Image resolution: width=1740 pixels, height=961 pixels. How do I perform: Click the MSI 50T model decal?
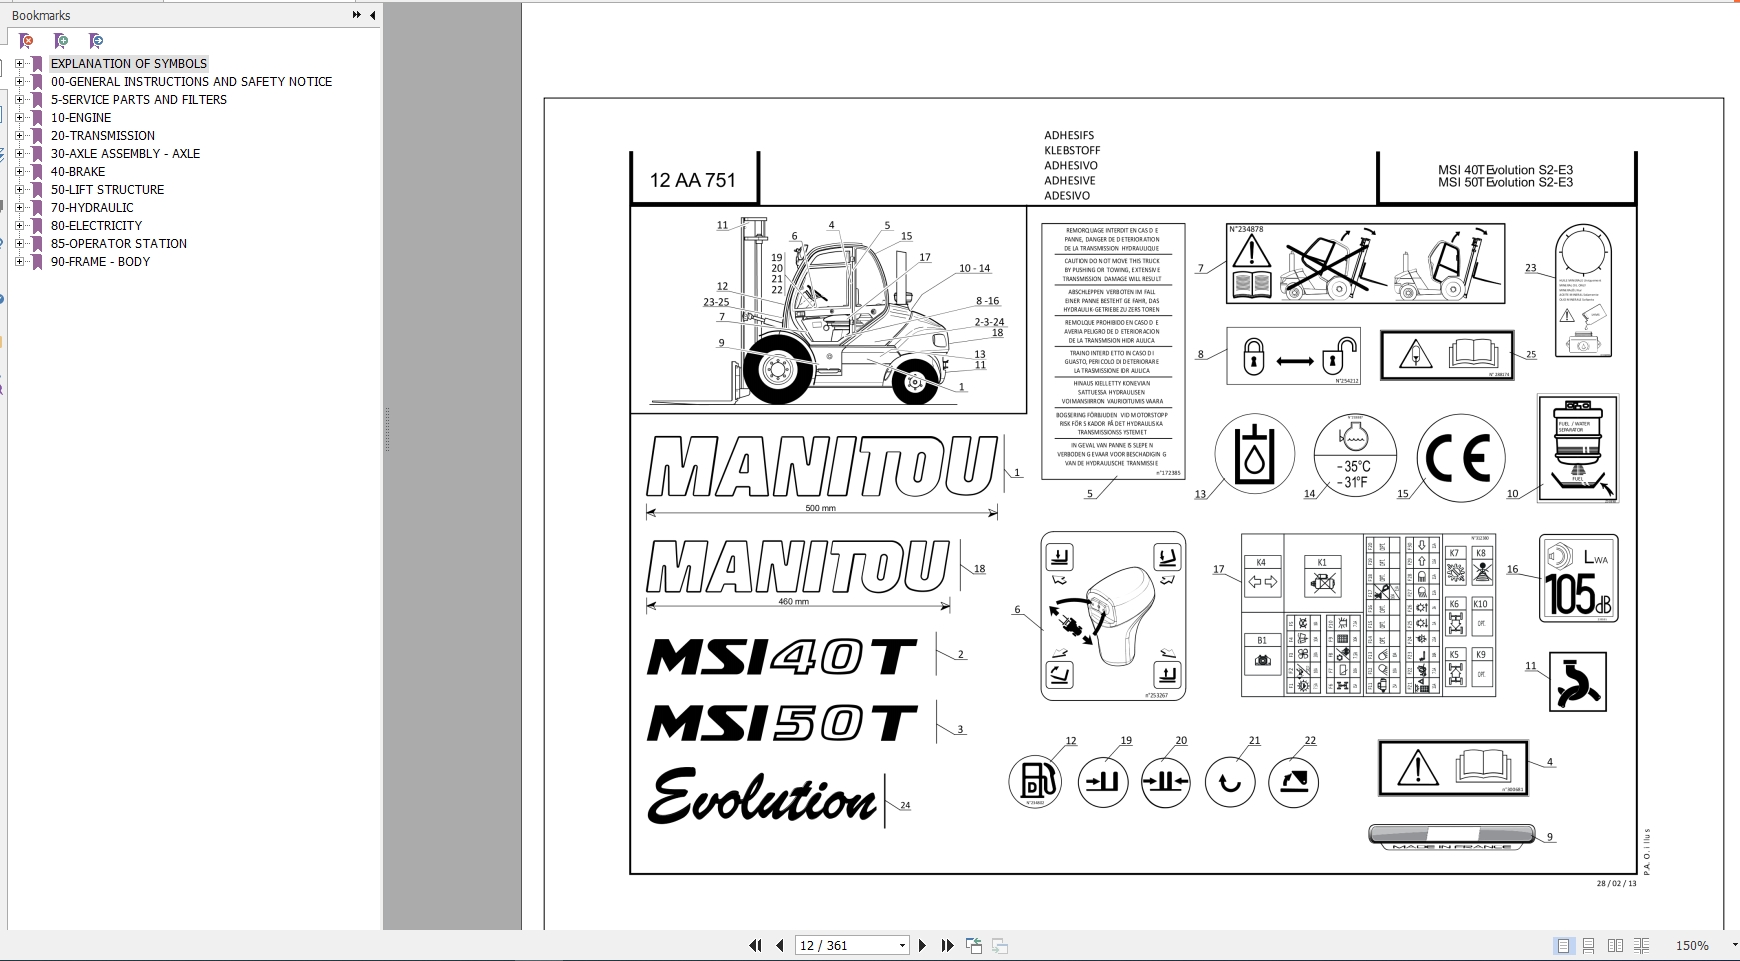781,723
